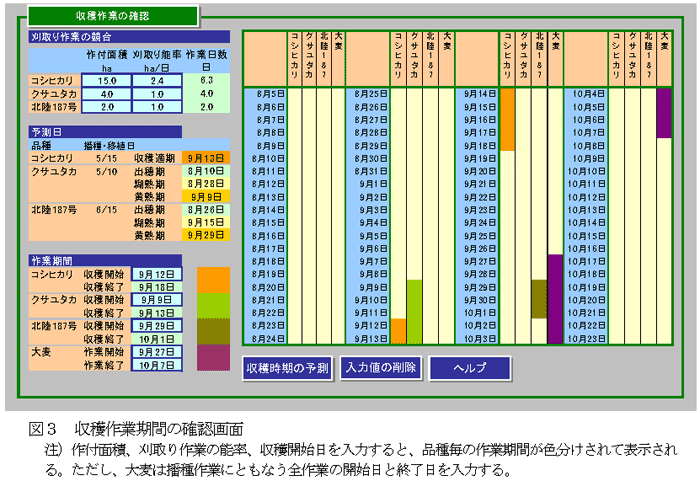Select クサユタカ 作付面積 field showing 4.0
The width and height of the screenshot is (700, 481).
pos(107,94)
